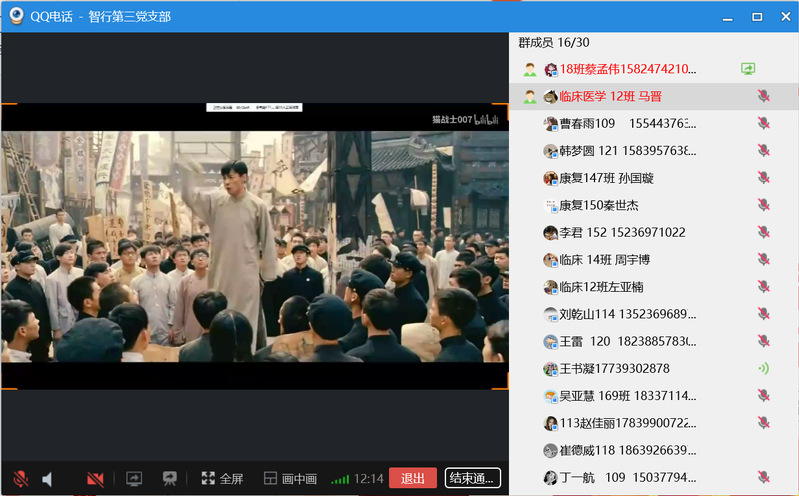Image resolution: width=799 pixels, height=496 pixels.
Task: Click speaking indicator for 王书凝17739302878
Action: (x=763, y=368)
